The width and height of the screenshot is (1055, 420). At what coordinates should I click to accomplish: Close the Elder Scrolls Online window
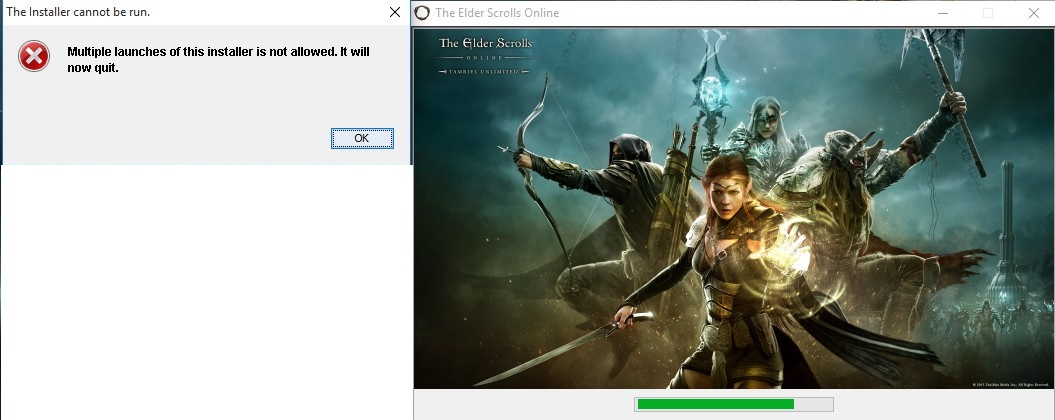(x=1033, y=13)
